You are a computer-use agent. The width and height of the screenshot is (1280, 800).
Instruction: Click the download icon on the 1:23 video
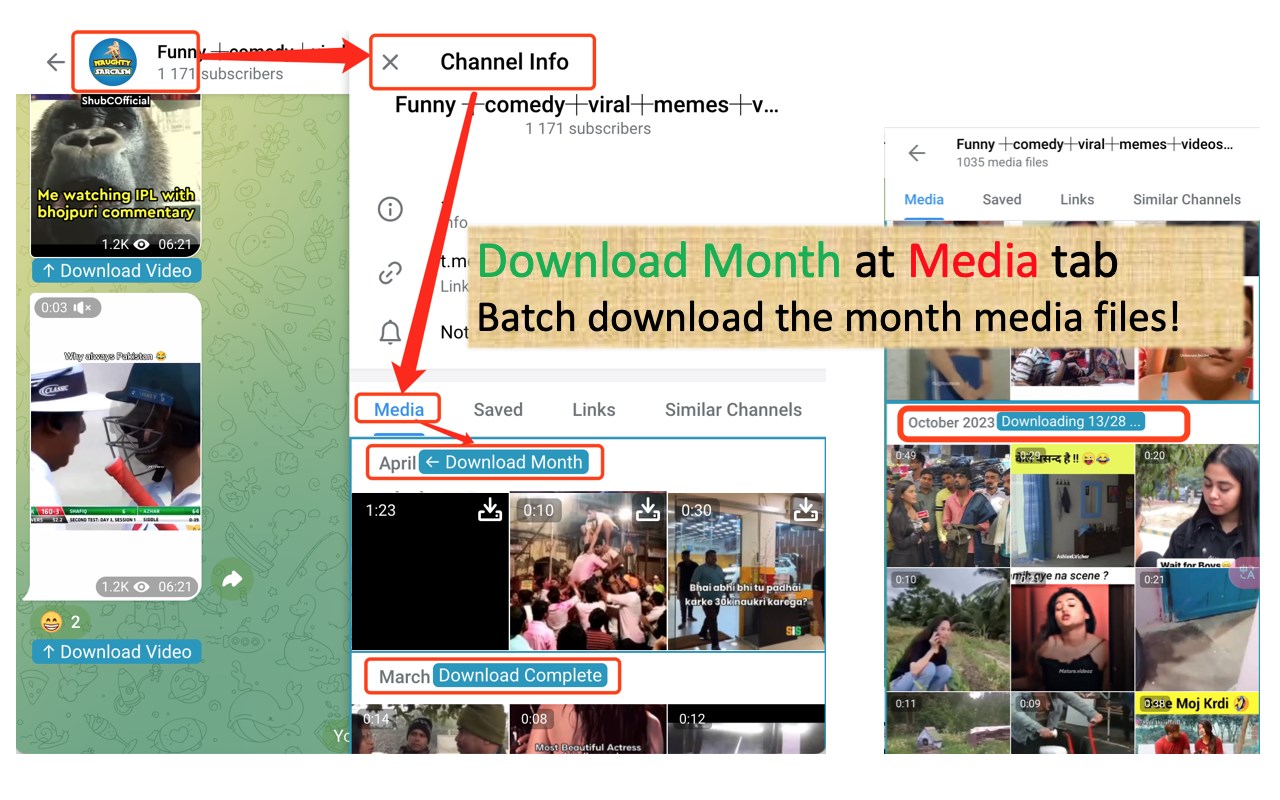[490, 509]
